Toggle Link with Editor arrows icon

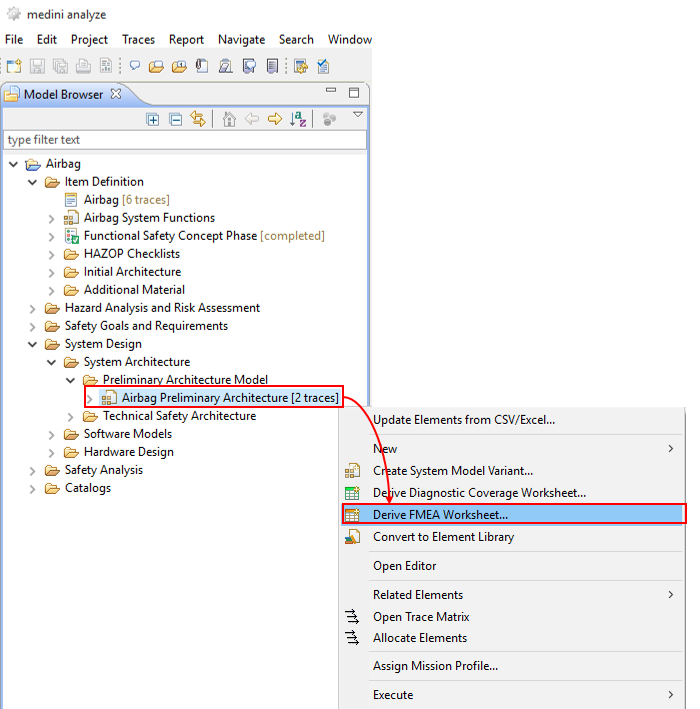[198, 119]
